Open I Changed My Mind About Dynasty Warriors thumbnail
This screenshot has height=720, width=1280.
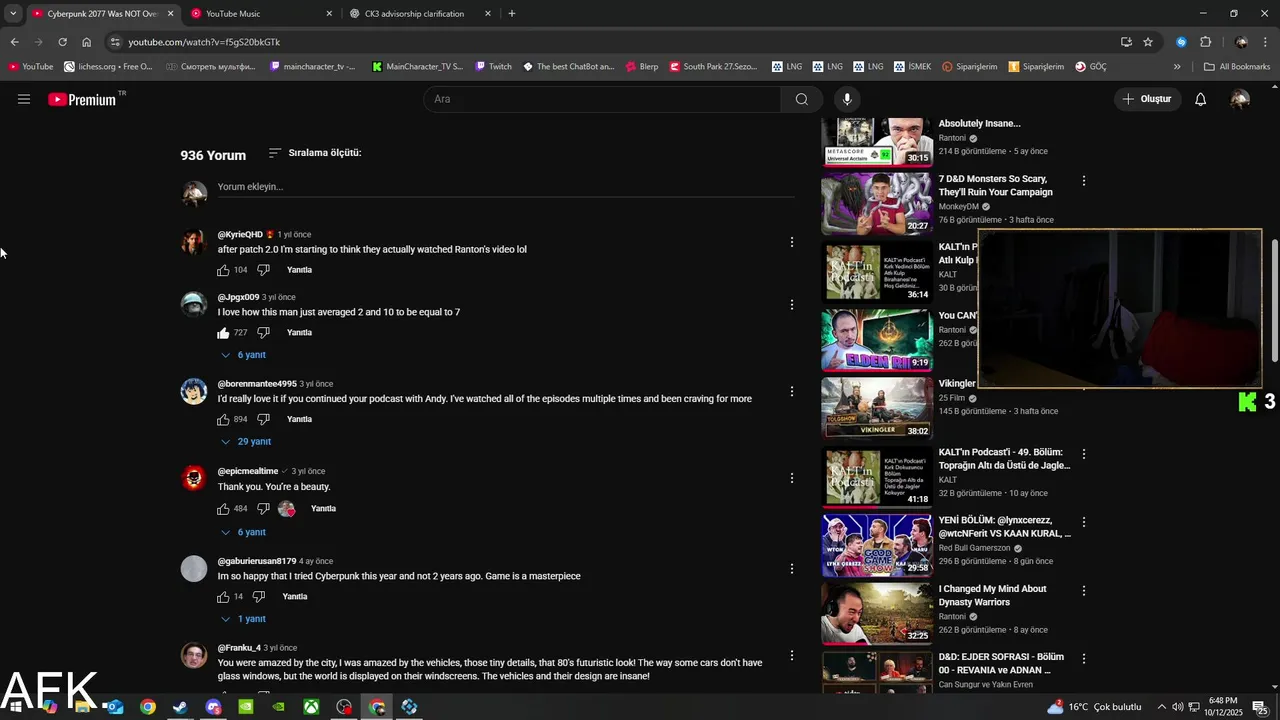(x=877, y=613)
